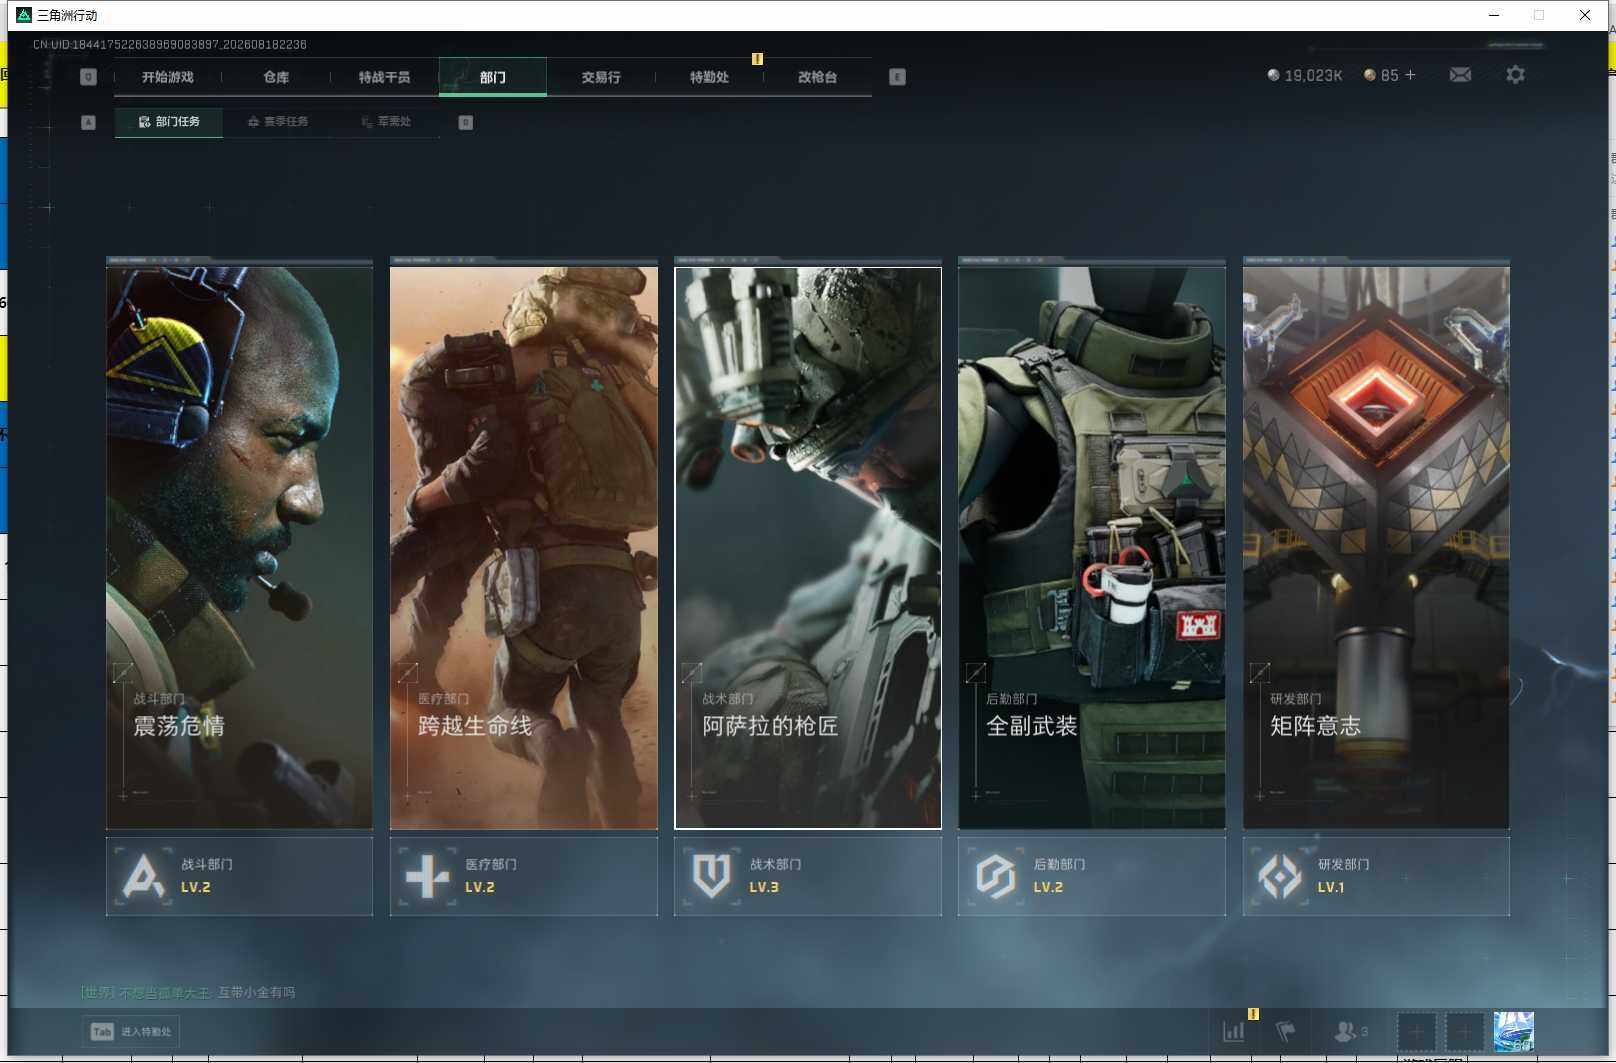Click the player avatar in bottom bar

tap(1514, 1031)
